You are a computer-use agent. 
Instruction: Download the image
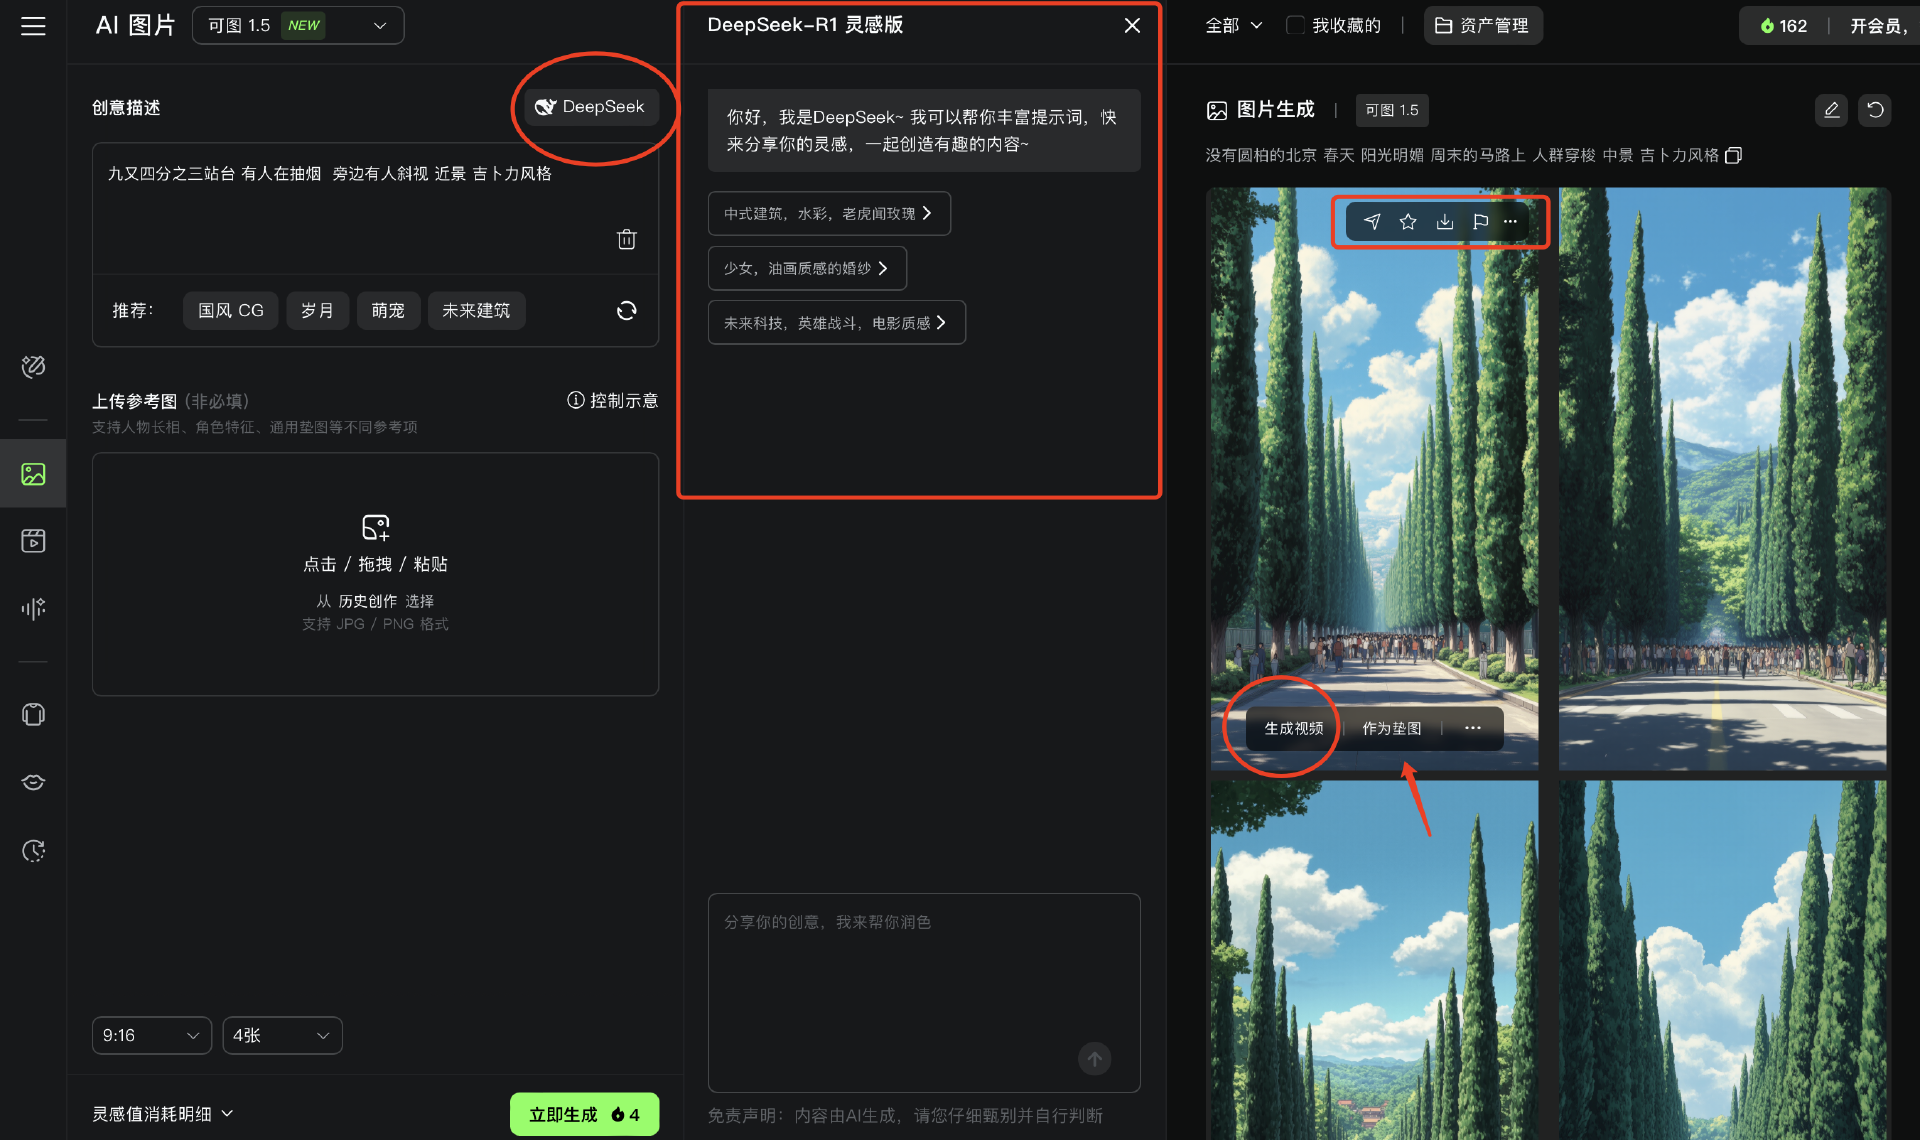pos(1445,222)
